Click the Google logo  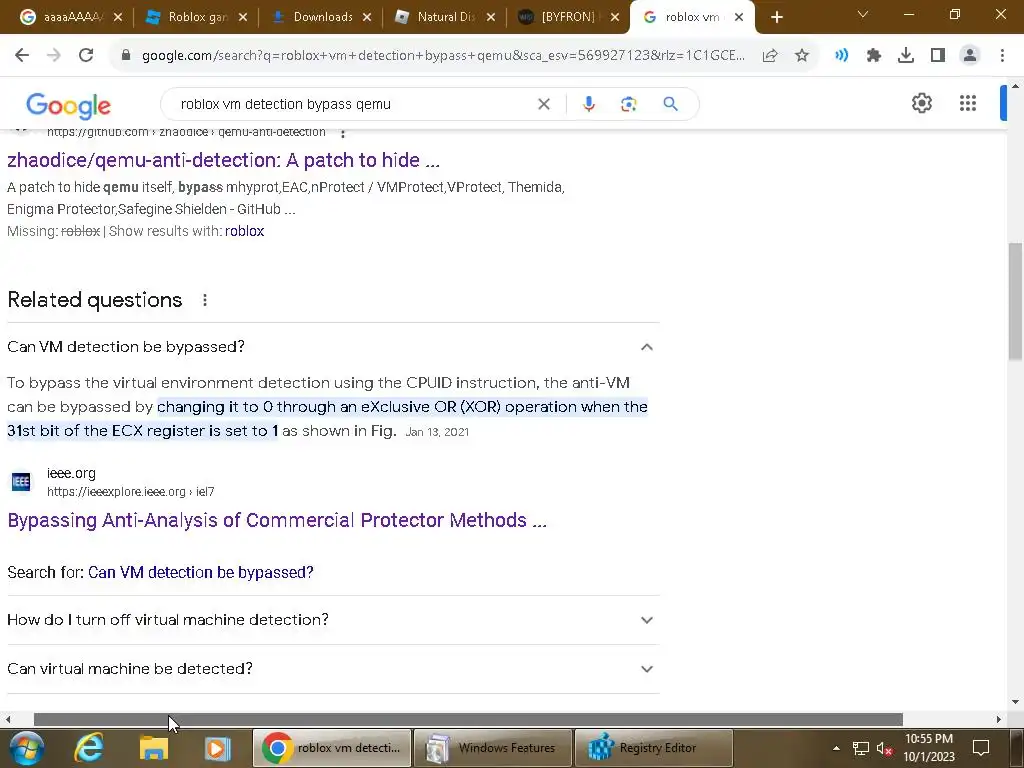[69, 105]
